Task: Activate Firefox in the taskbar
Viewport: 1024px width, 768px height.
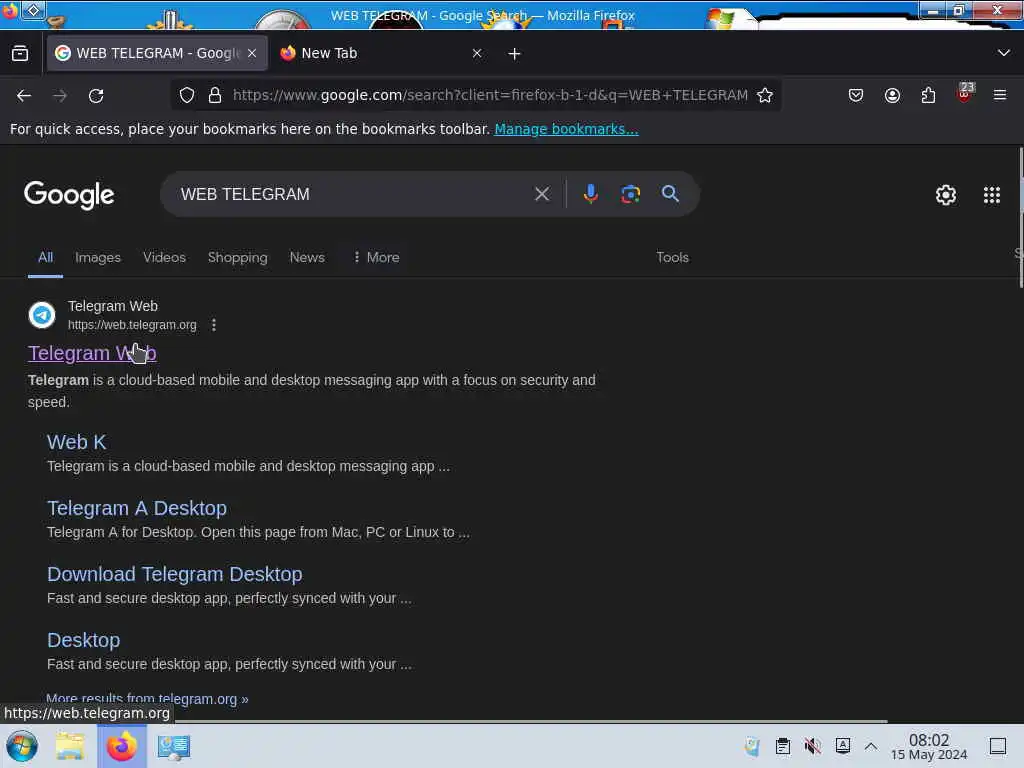Action: [x=122, y=746]
